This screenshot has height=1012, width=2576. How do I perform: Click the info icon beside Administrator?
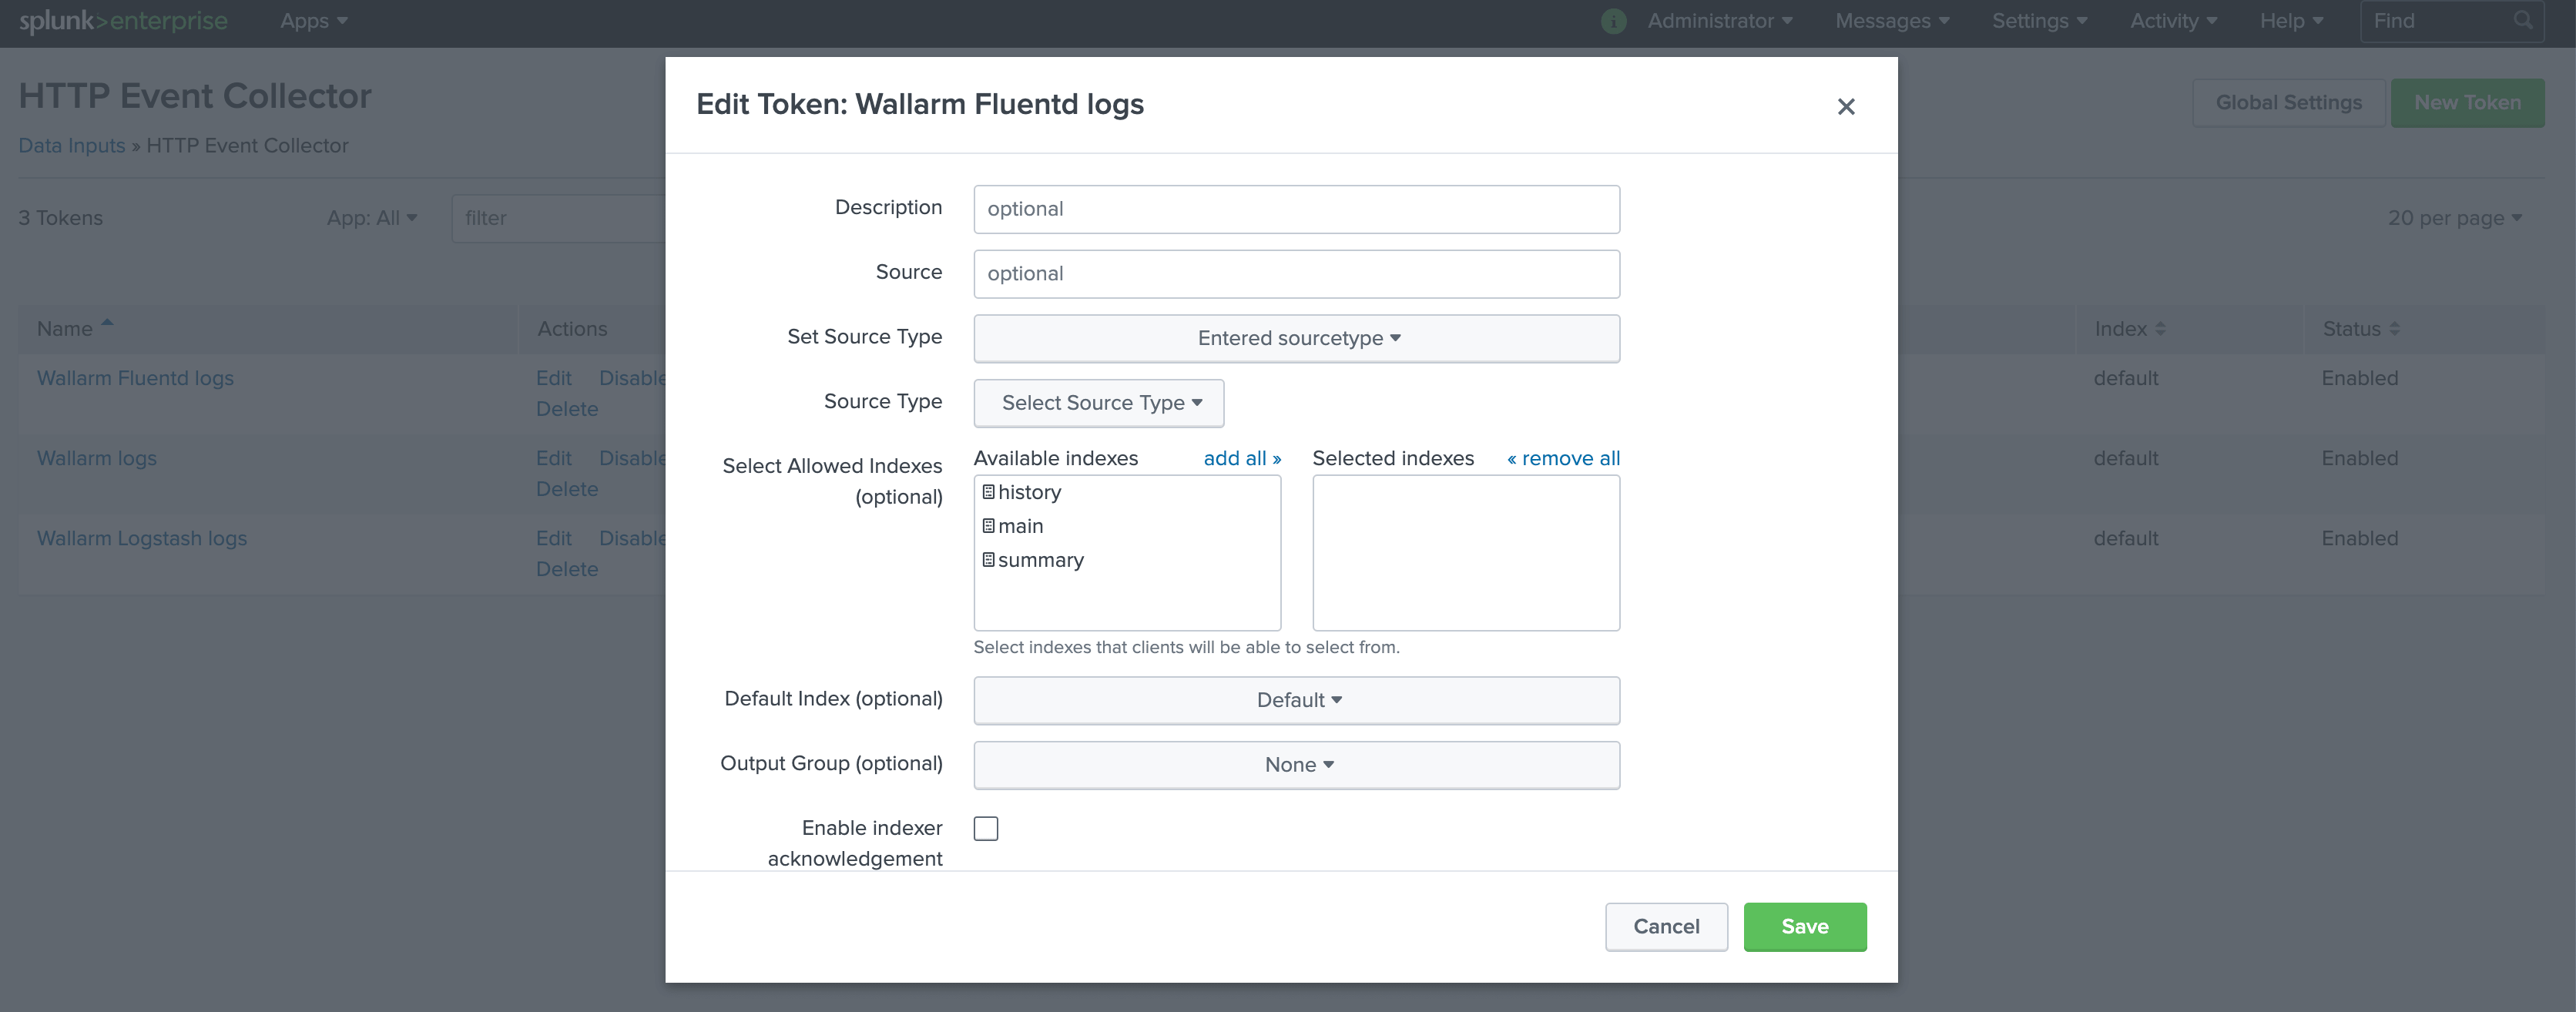(x=1612, y=20)
